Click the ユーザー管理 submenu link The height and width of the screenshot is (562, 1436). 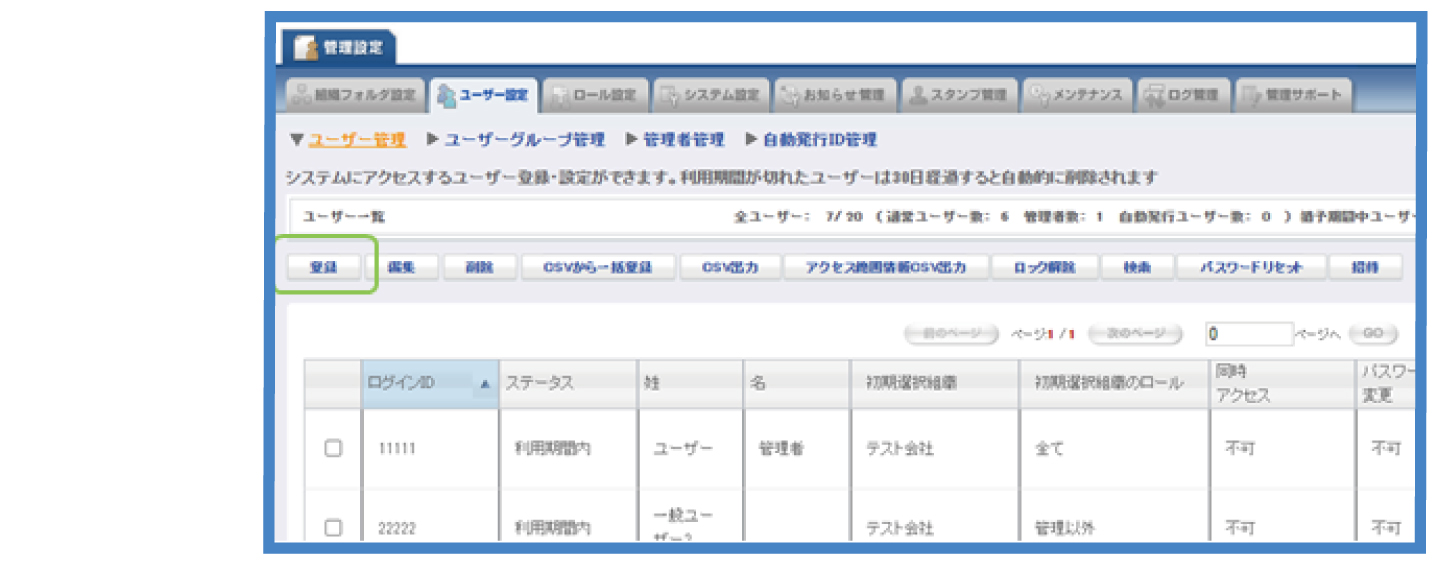point(357,140)
